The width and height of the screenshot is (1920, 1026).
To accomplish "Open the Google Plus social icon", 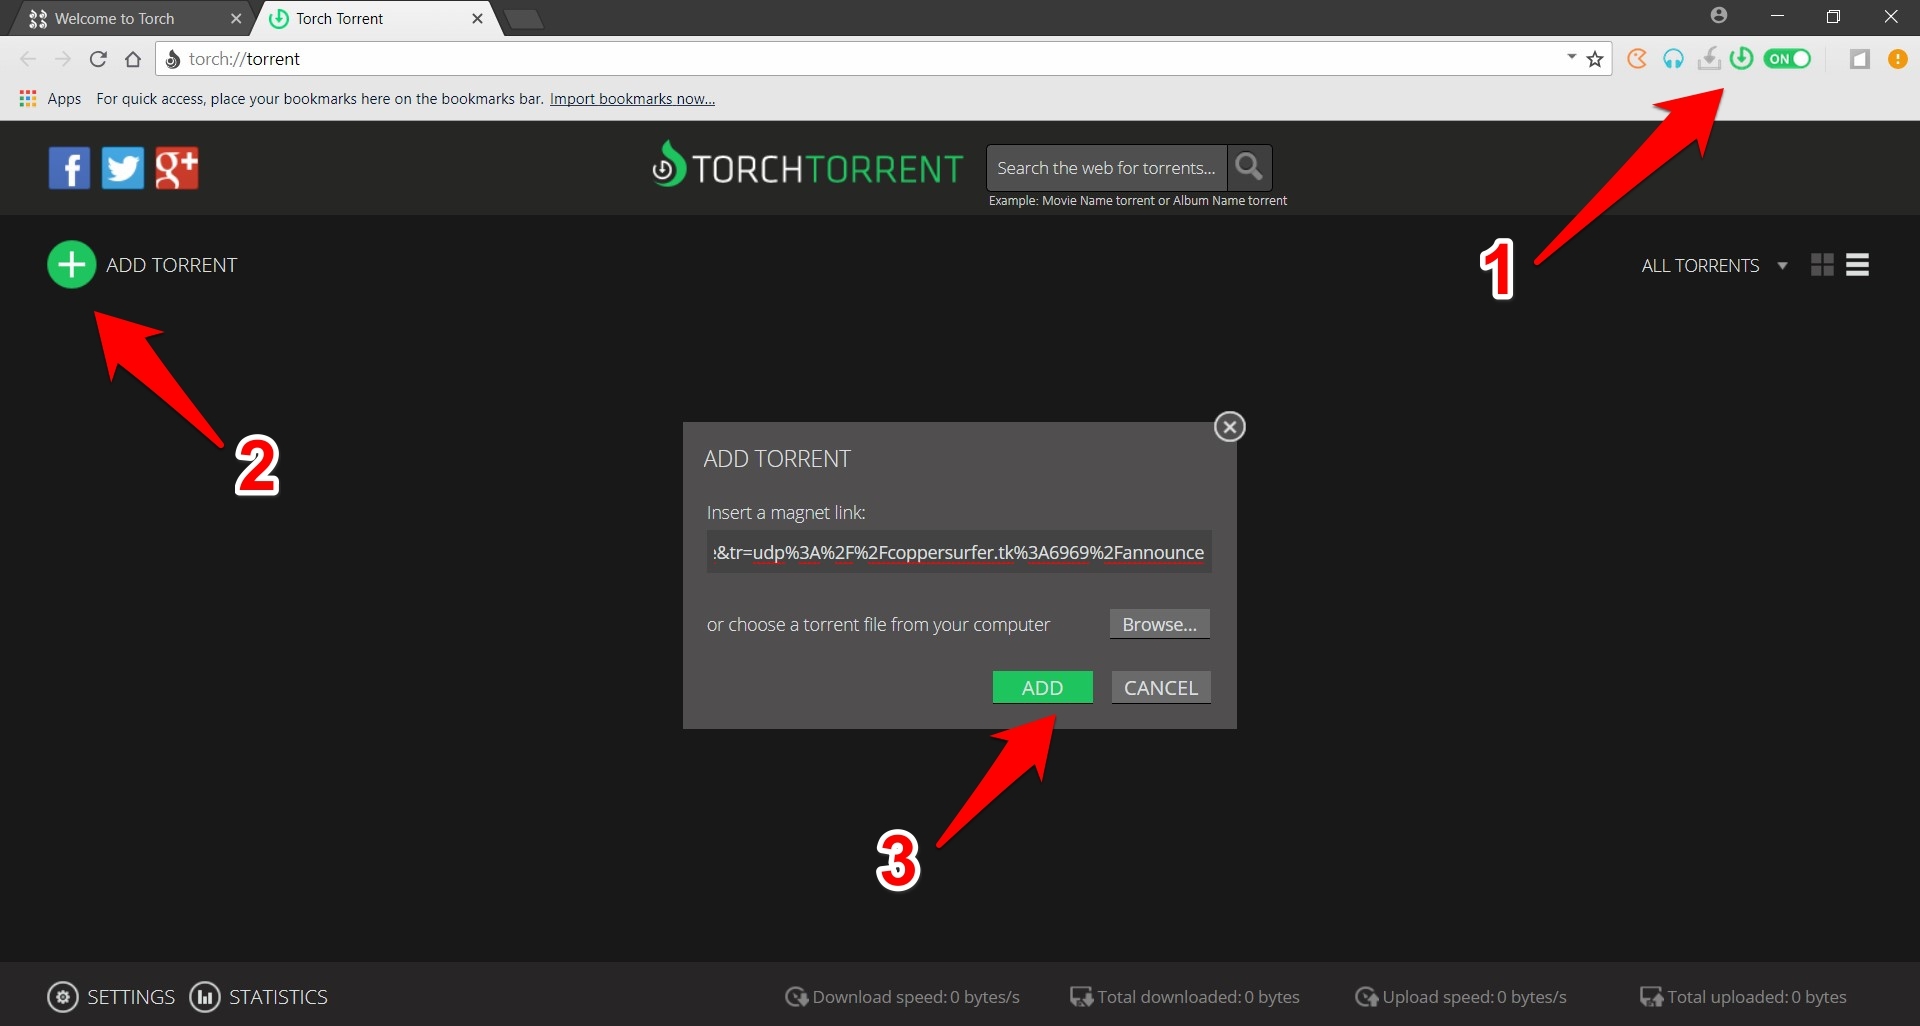I will click(177, 168).
